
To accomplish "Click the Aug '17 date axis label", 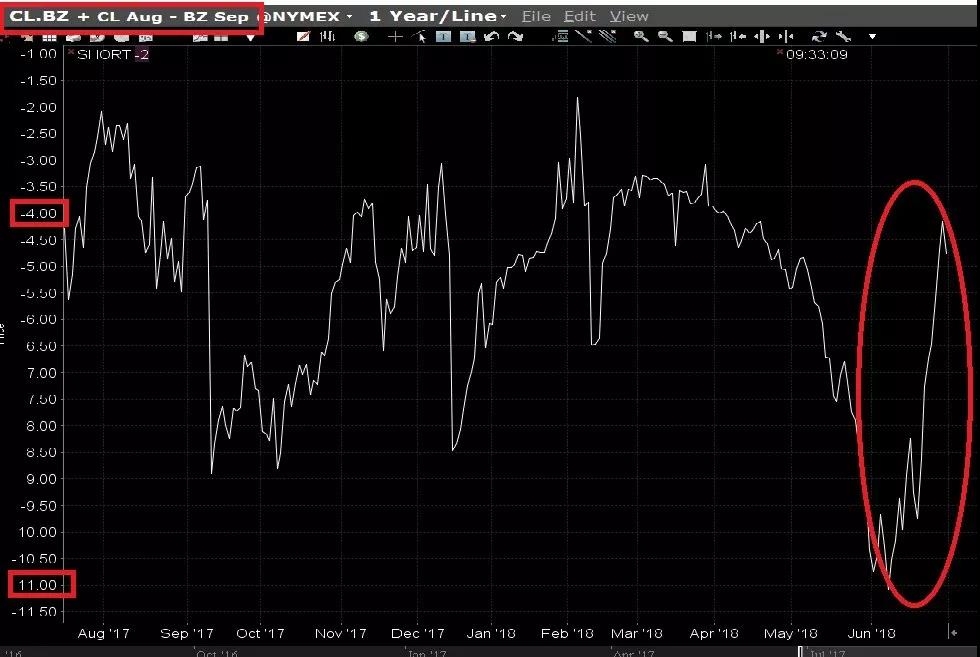I will [x=103, y=633].
